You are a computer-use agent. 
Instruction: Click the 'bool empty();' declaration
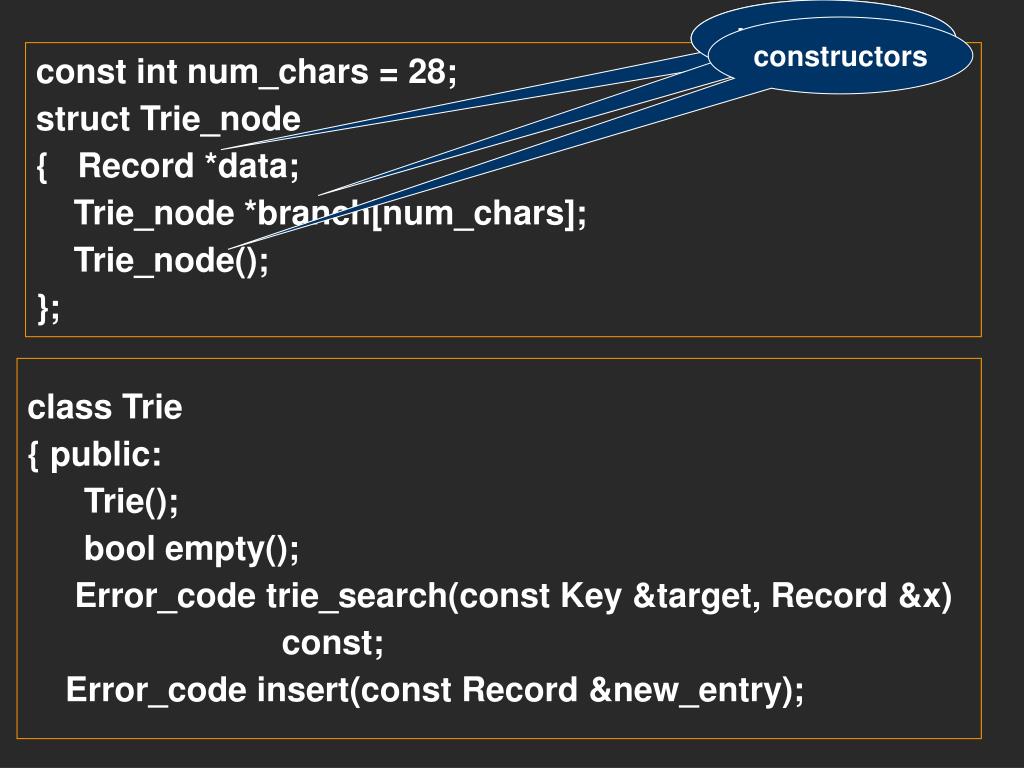(x=191, y=549)
